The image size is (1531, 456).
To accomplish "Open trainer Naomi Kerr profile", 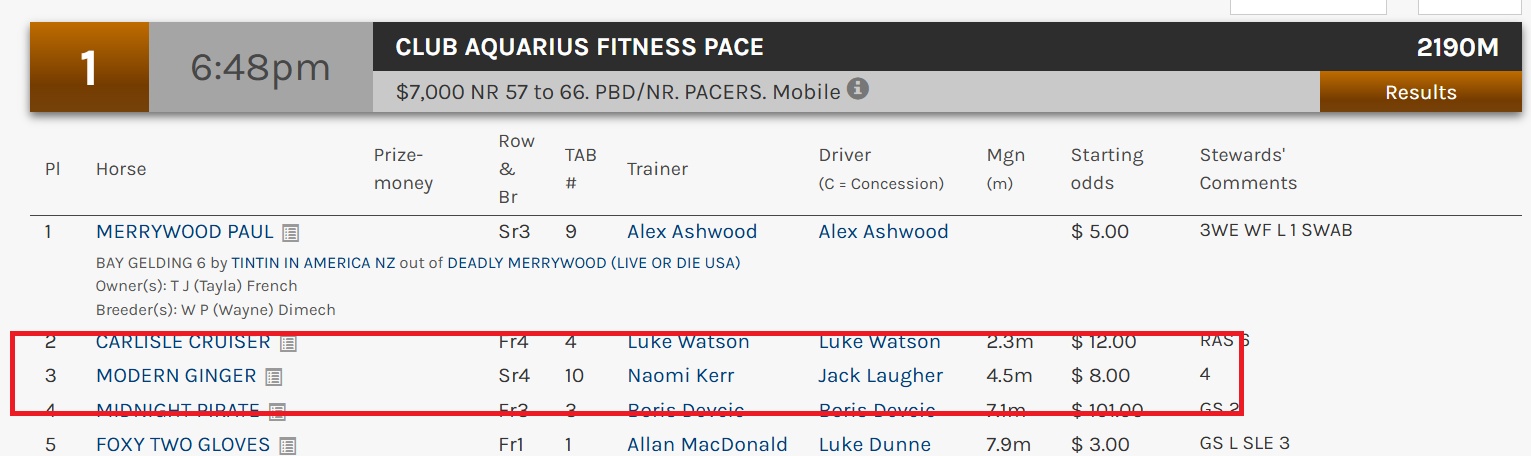I will coord(681,376).
